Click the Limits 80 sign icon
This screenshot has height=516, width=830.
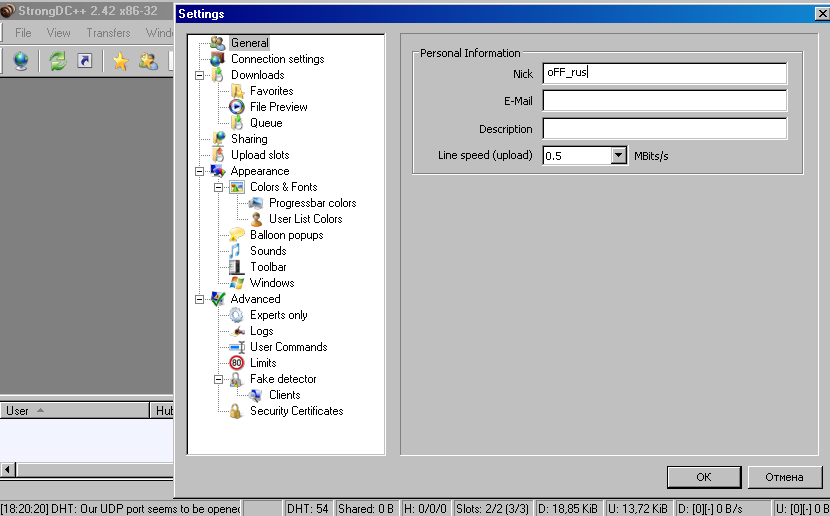pyautogui.click(x=237, y=363)
